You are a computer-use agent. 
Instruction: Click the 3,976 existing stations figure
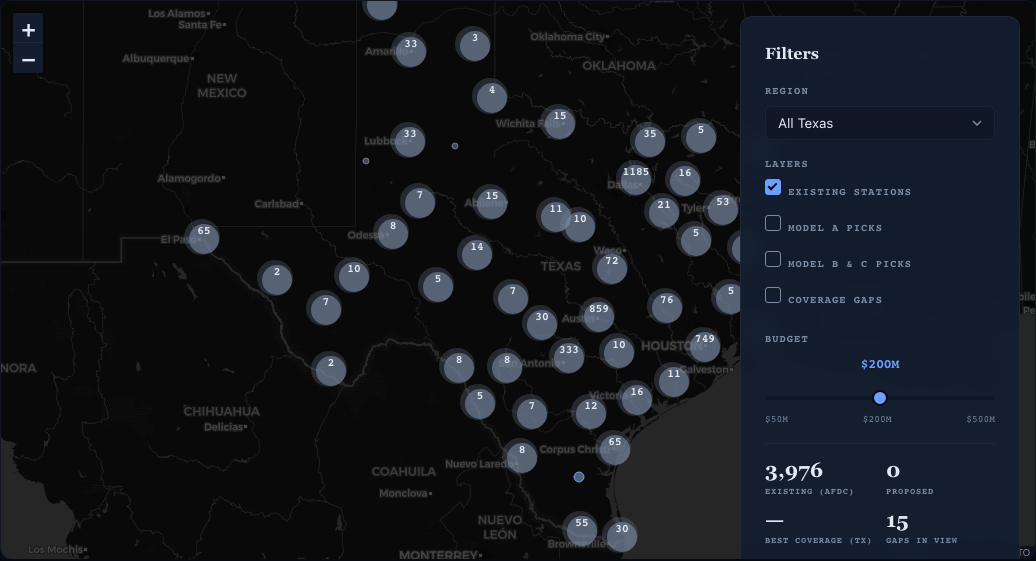tap(794, 472)
